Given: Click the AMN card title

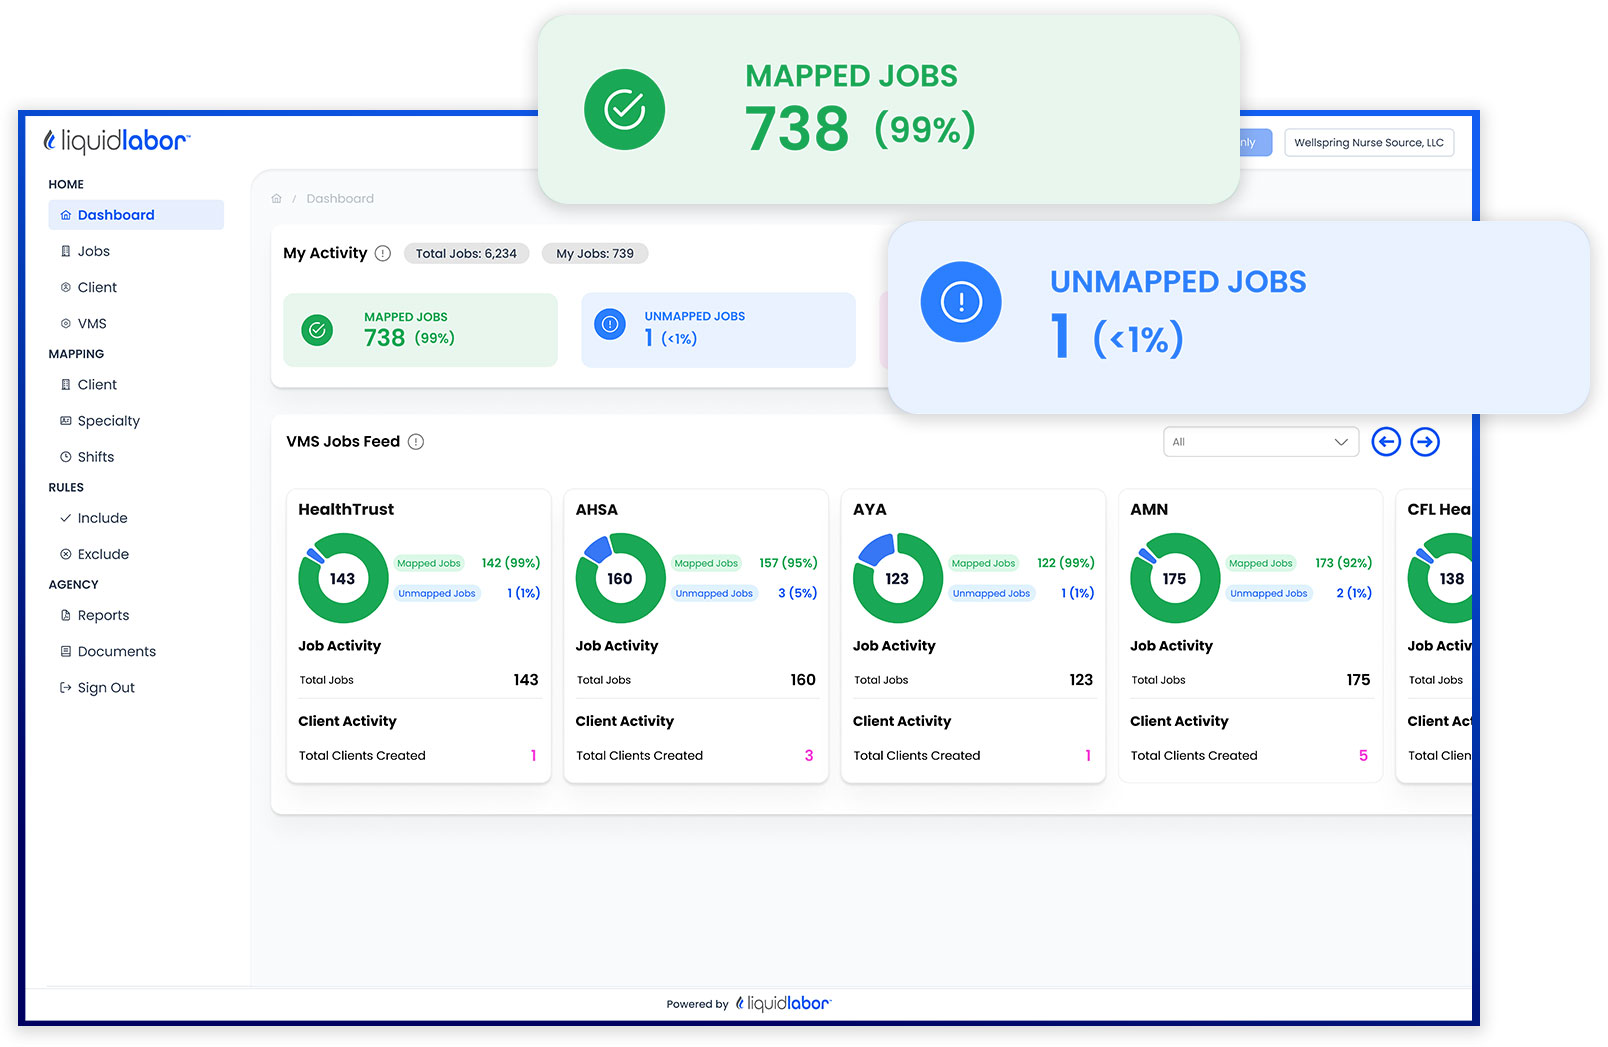Looking at the screenshot, I should 1149,509.
